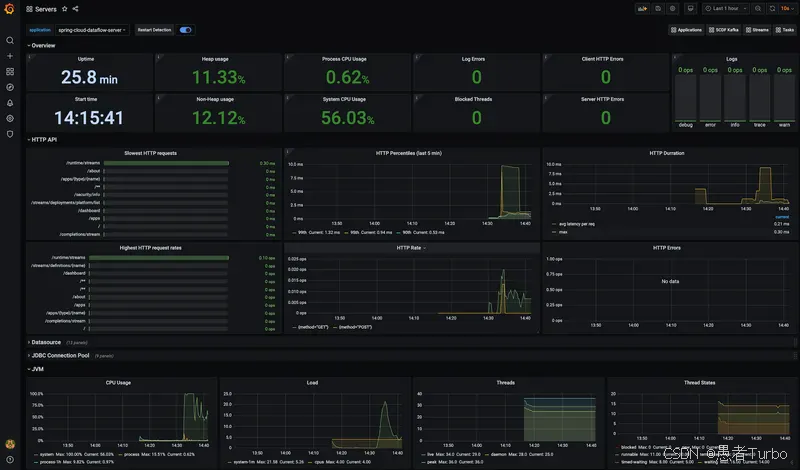Click the info icon on Heap usage panel
Image resolution: width=800 pixels, height=470 pixels.
tap(158, 57)
